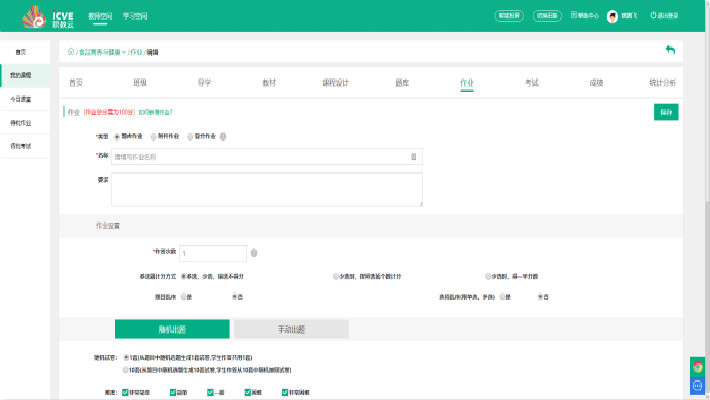Switch to the 考试 tab

tap(532, 83)
